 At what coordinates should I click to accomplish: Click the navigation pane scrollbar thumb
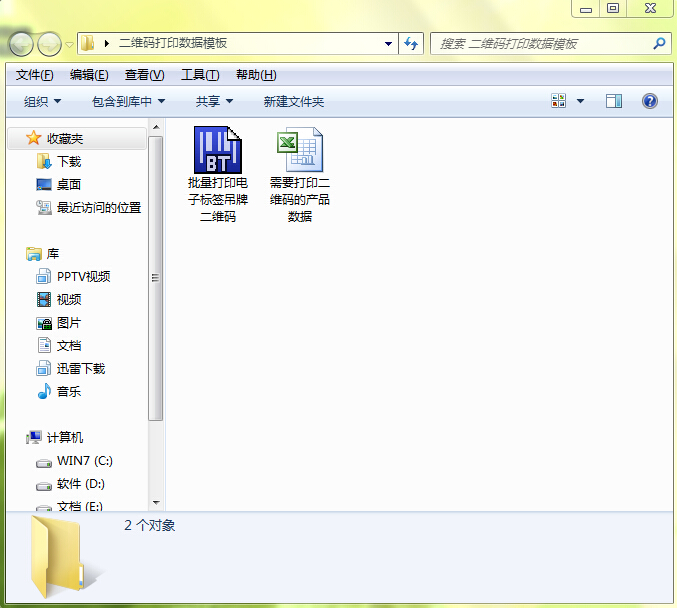point(155,278)
